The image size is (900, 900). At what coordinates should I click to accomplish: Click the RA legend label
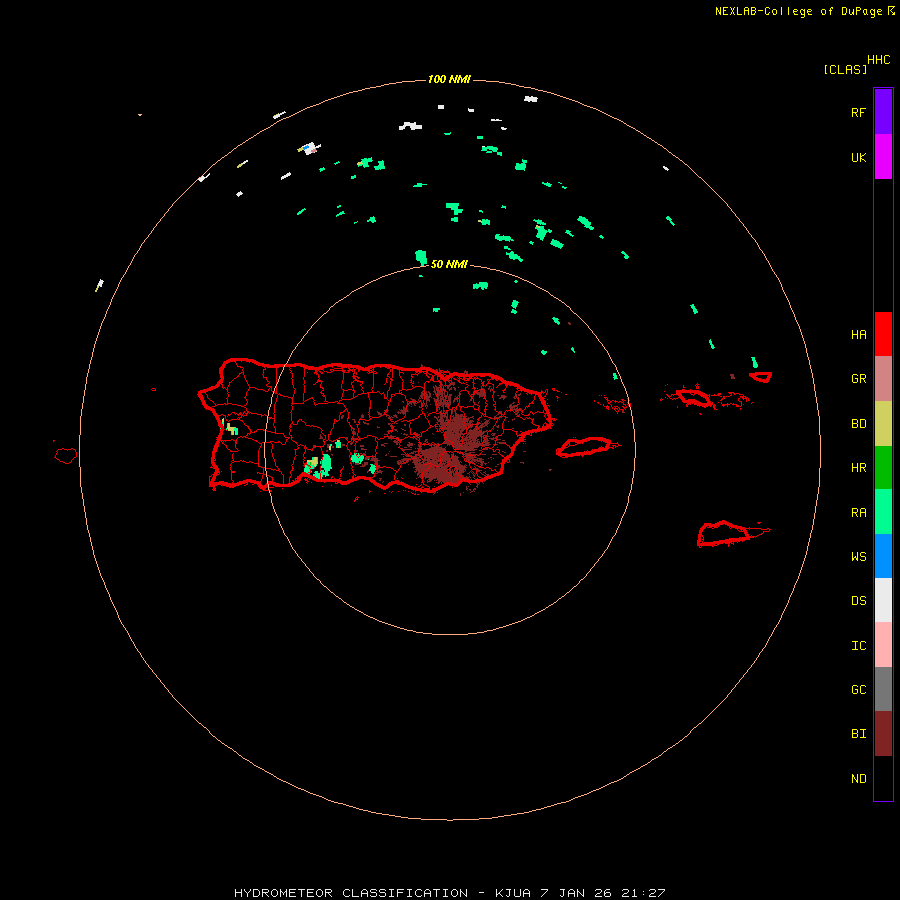(x=858, y=513)
